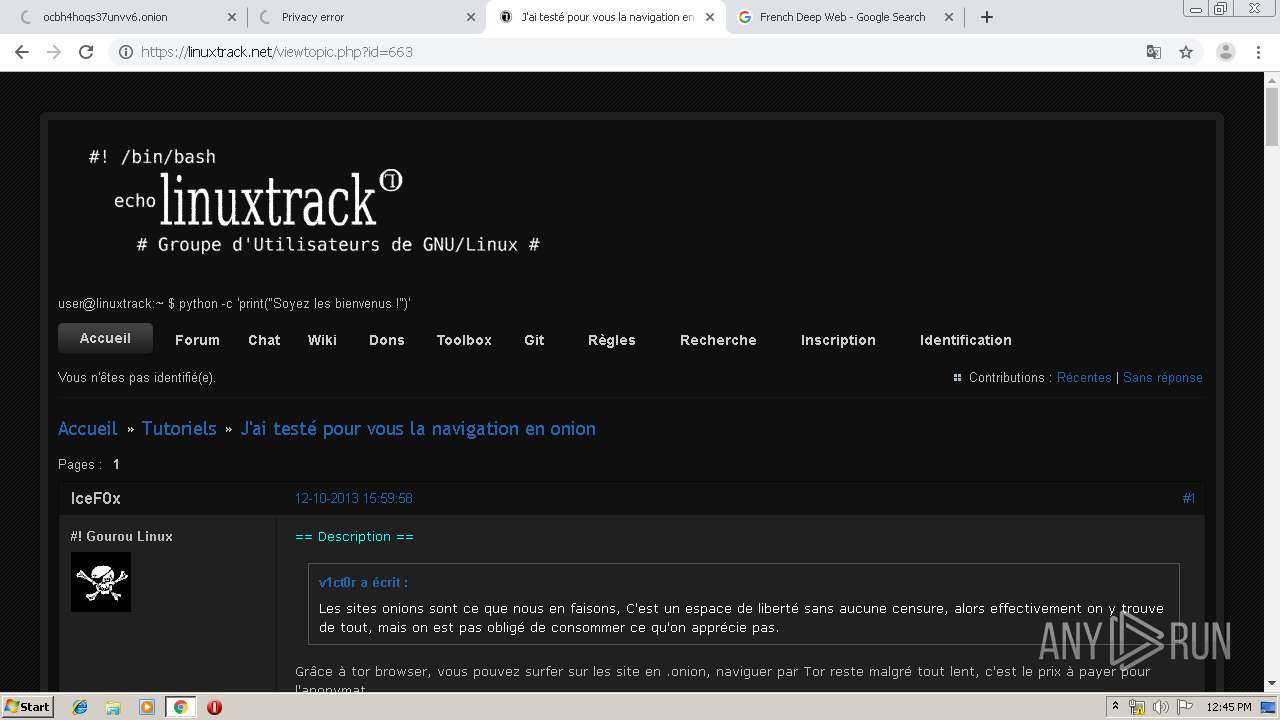Open the Accueil menu button
This screenshot has height=720, width=1280.
(105, 338)
